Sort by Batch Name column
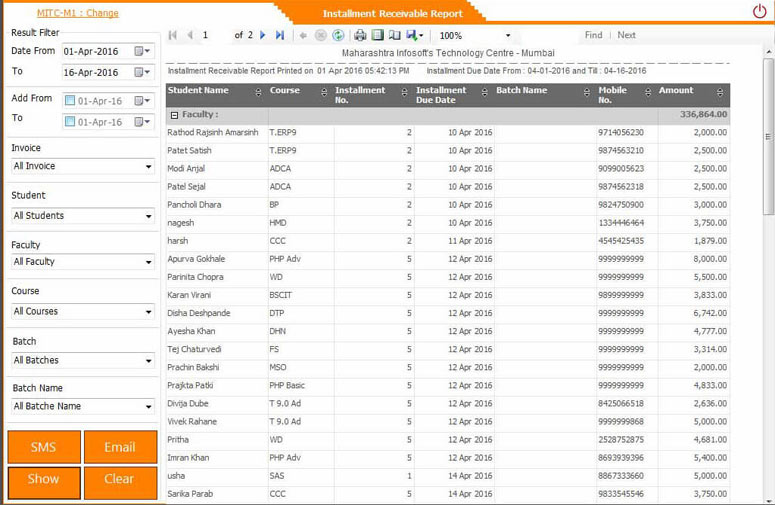775x505 pixels. pyautogui.click(x=587, y=92)
